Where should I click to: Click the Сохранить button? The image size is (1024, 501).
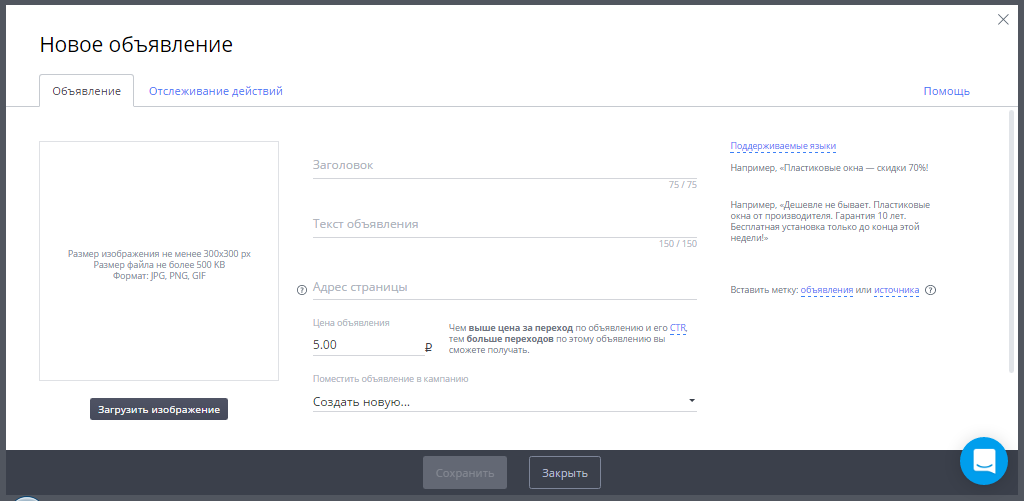(x=465, y=473)
